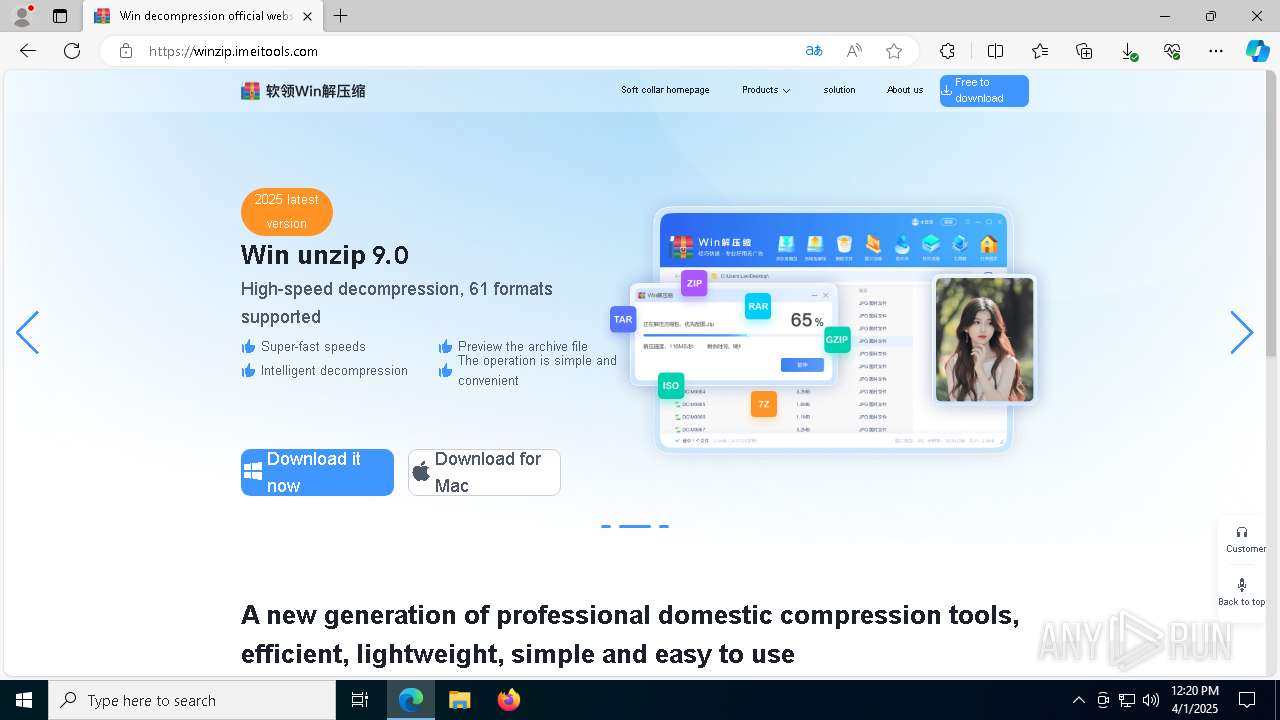Click the RAR format badge
The image size is (1280, 720).
(x=758, y=306)
